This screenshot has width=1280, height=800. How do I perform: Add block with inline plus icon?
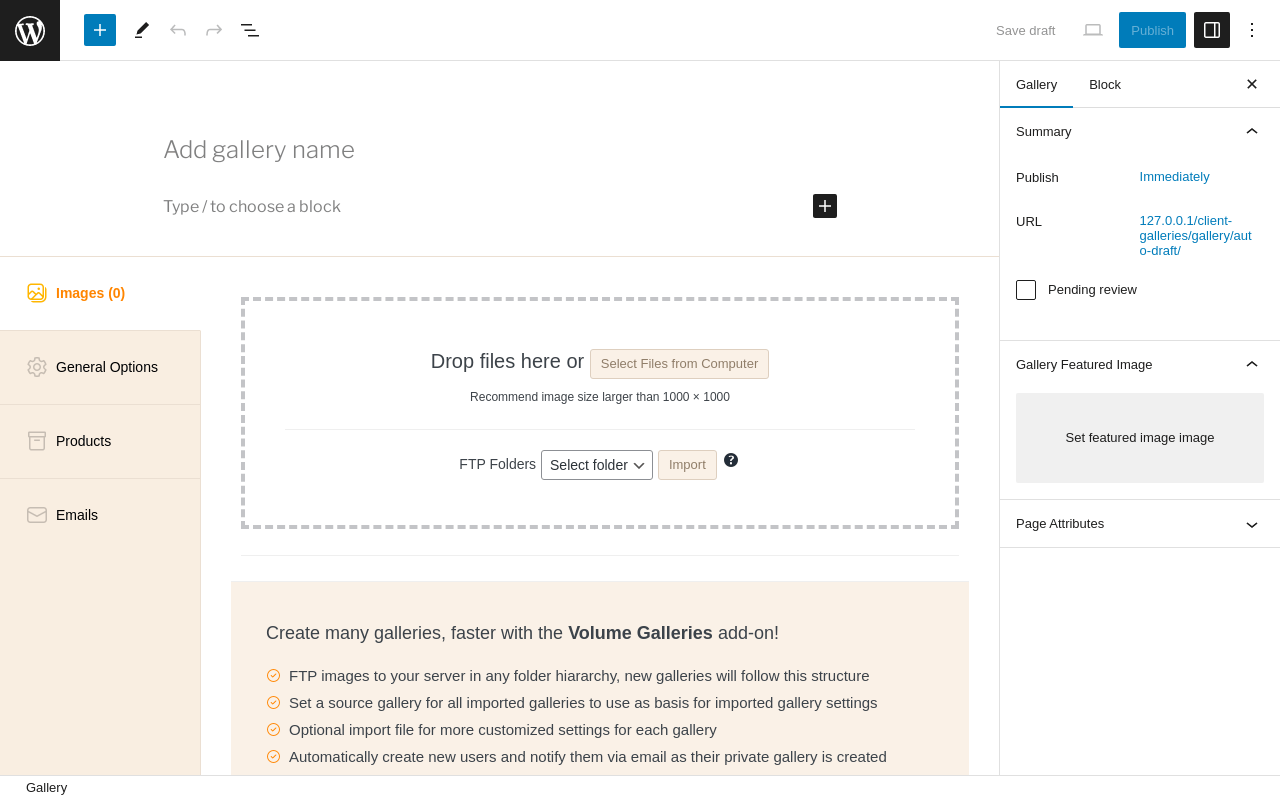(x=825, y=206)
